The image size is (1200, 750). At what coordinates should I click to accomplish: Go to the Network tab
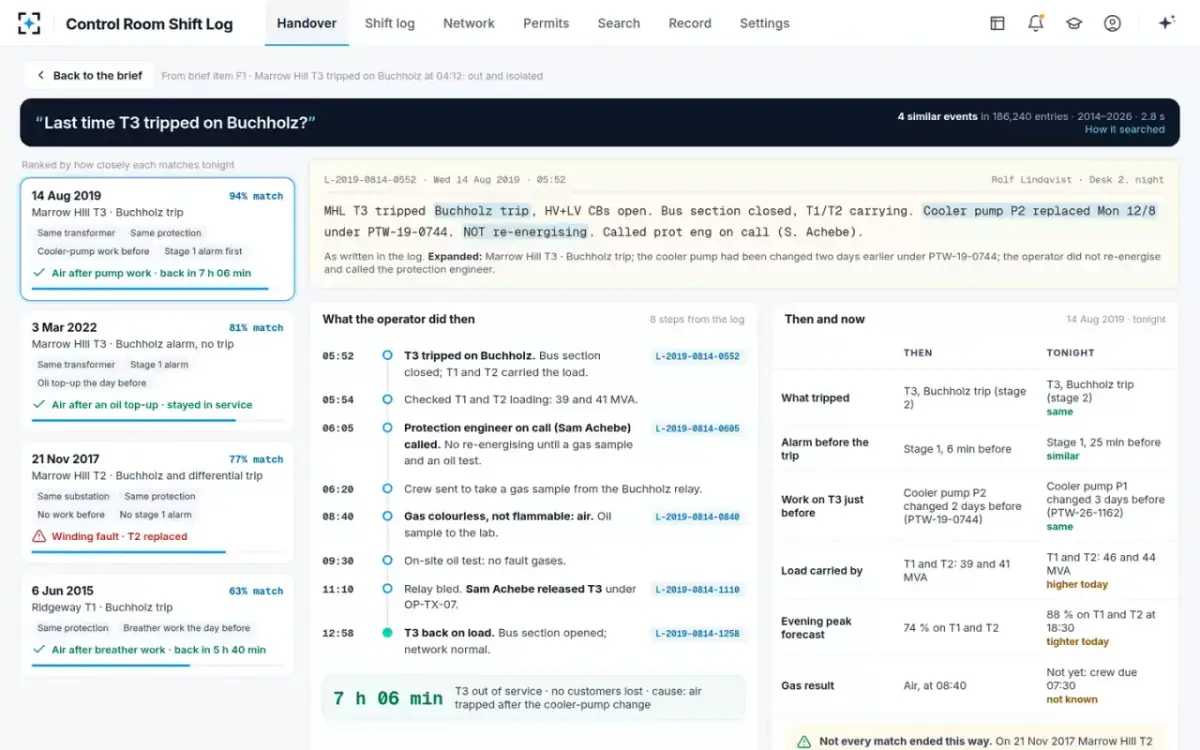[x=469, y=23]
